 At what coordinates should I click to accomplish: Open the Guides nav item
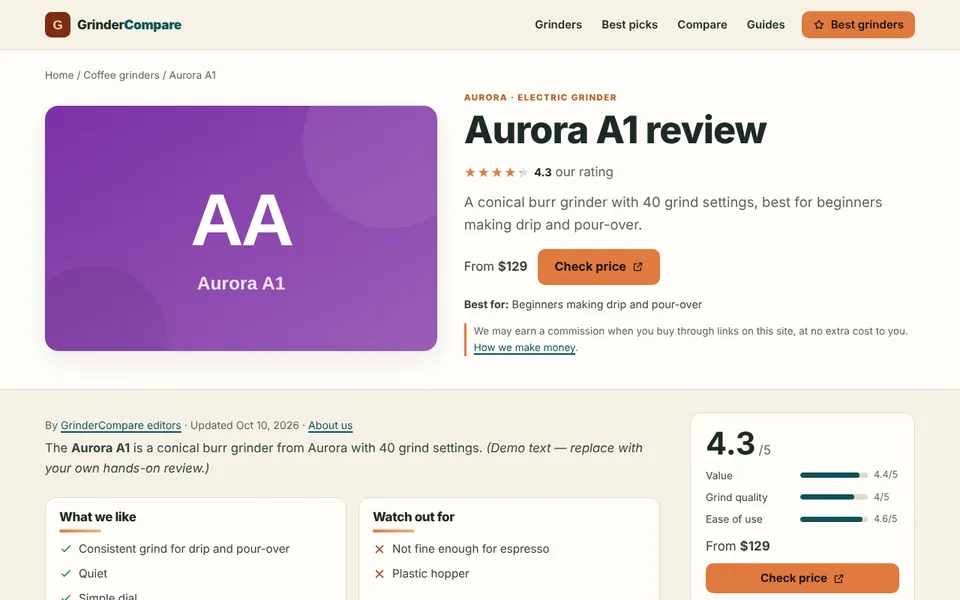[765, 25]
